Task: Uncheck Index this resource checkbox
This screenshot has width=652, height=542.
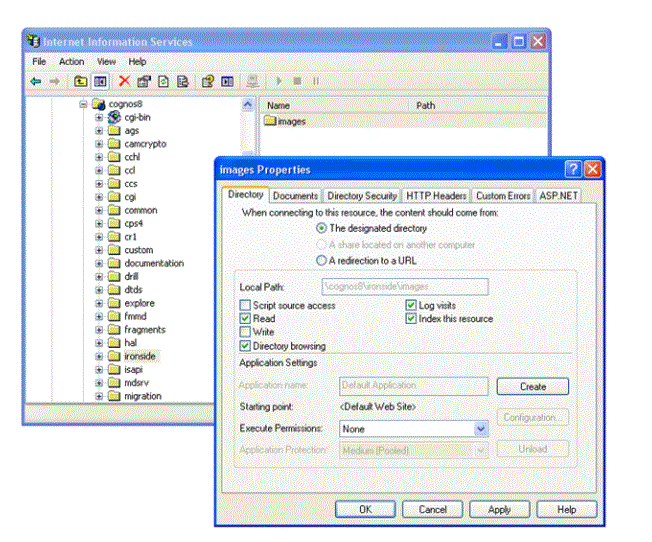Action: tap(411, 319)
